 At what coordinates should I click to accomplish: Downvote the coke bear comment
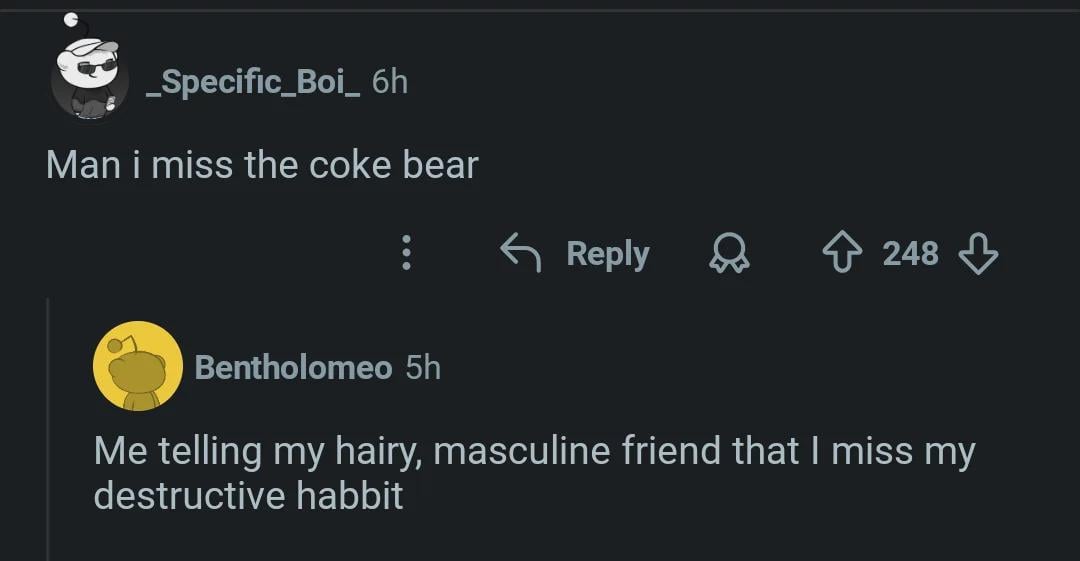click(x=977, y=254)
